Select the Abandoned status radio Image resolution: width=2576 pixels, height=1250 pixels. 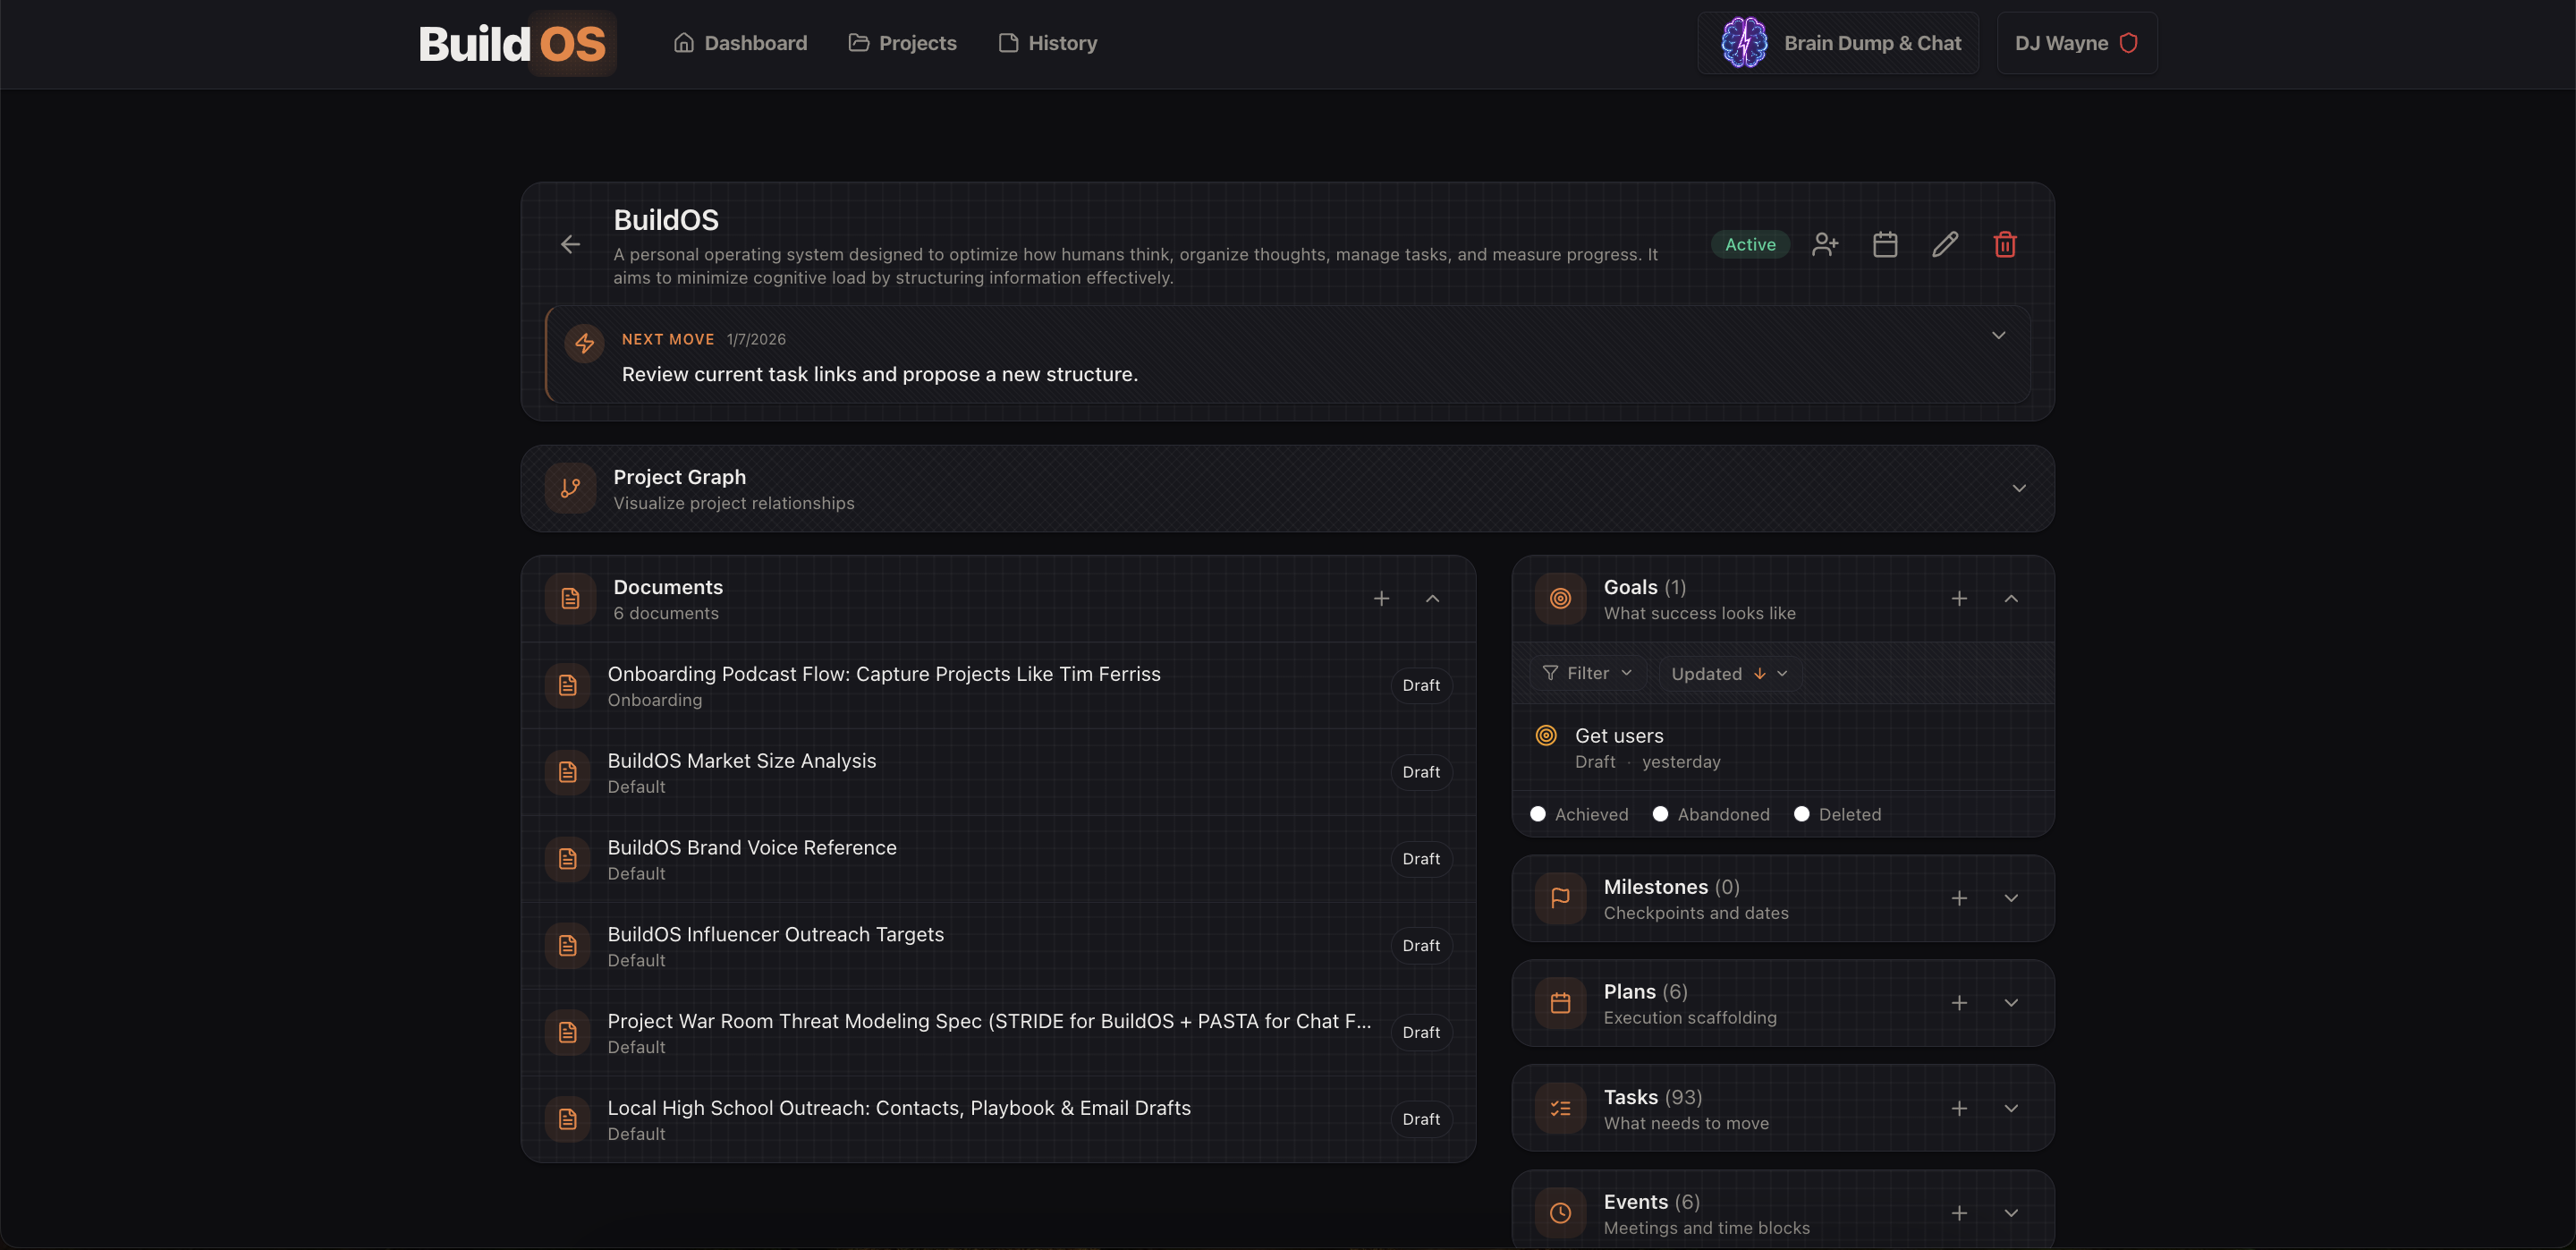click(x=1660, y=814)
